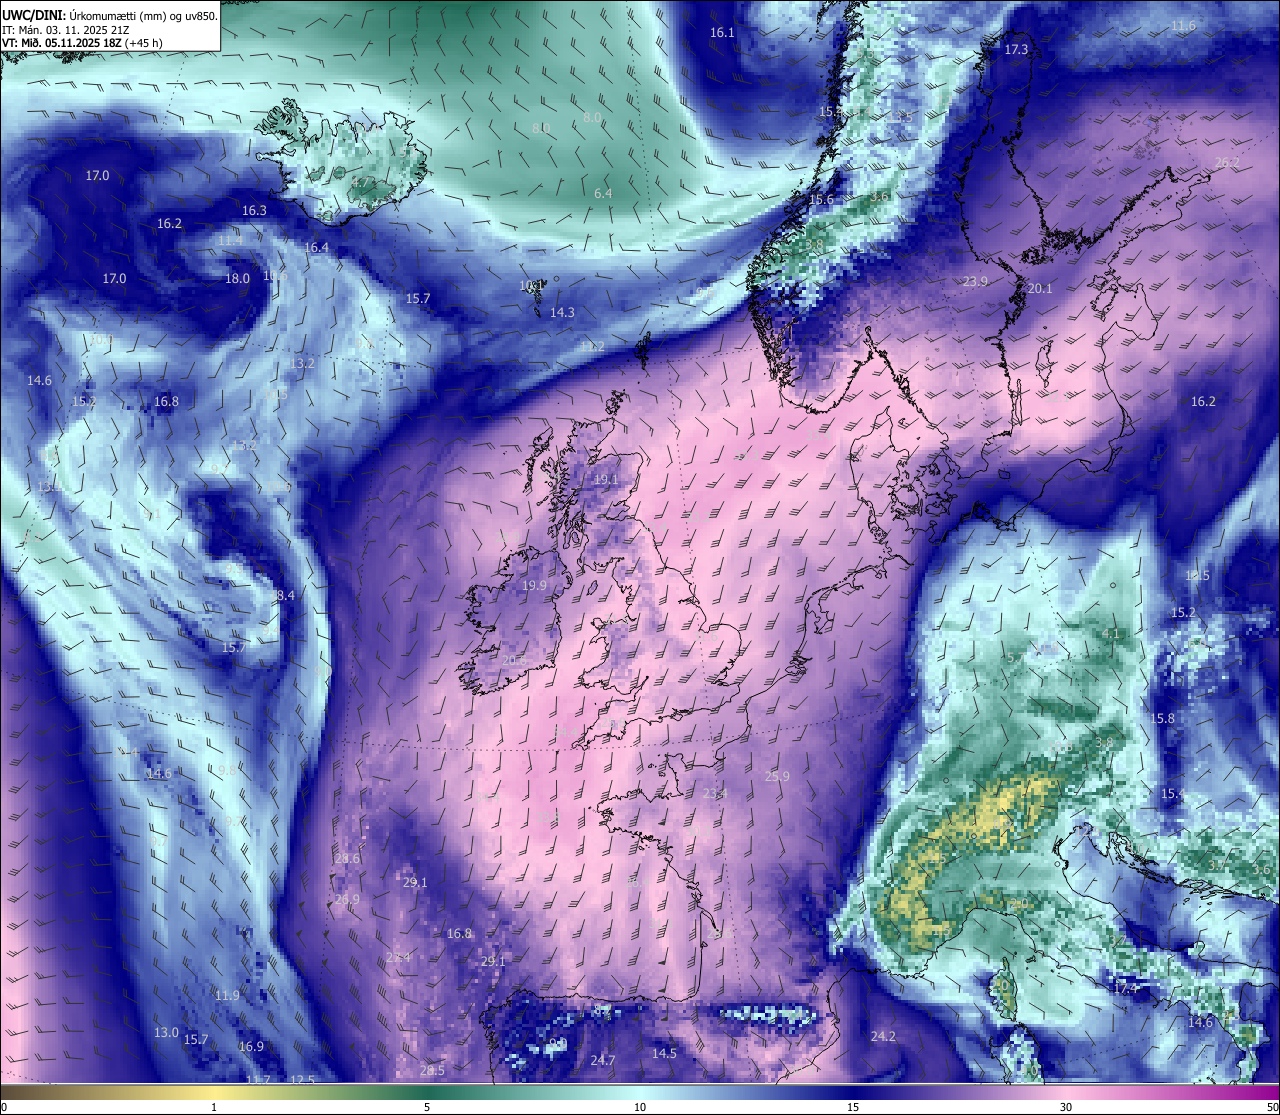Click the map value 11.4
The width and height of the screenshot is (1280, 1115).
[x=230, y=241]
